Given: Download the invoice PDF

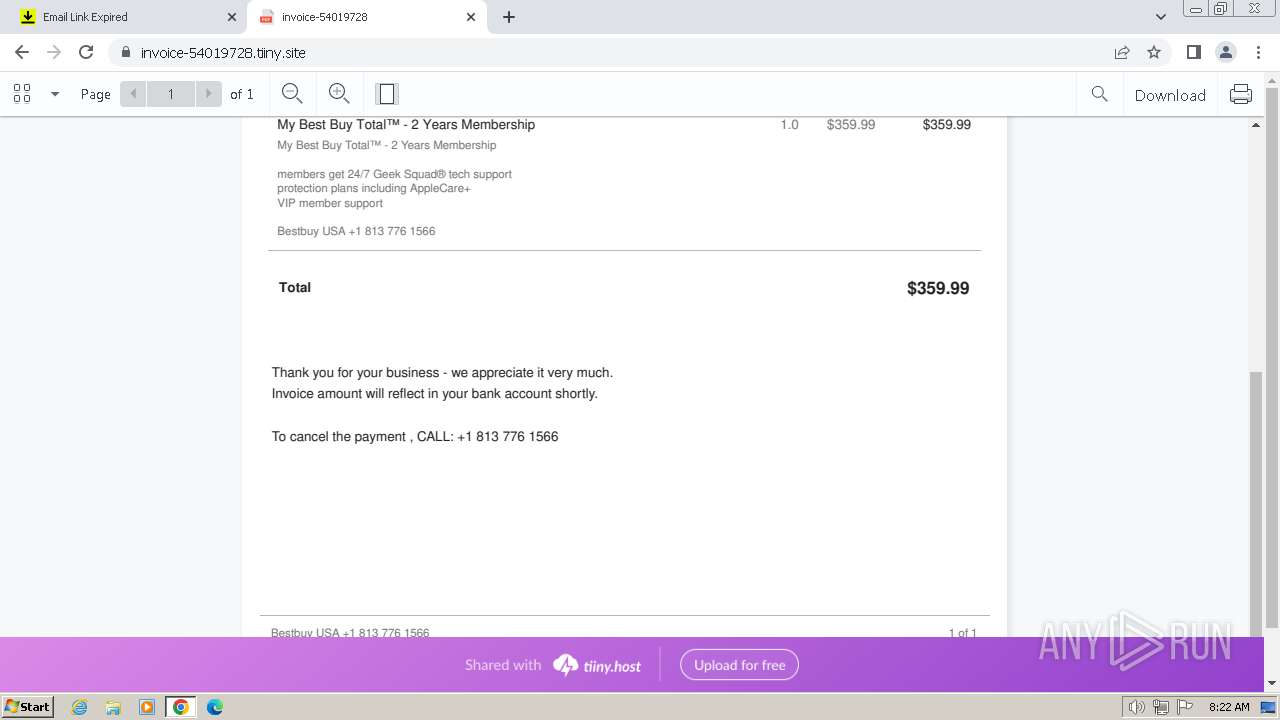Looking at the screenshot, I should pyautogui.click(x=1170, y=95).
